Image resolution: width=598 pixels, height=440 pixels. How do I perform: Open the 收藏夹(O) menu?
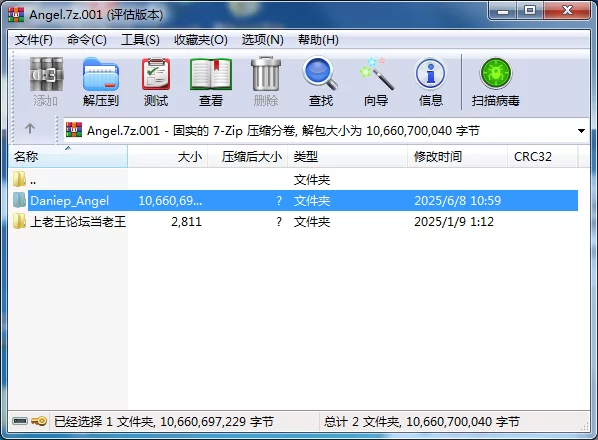click(201, 40)
